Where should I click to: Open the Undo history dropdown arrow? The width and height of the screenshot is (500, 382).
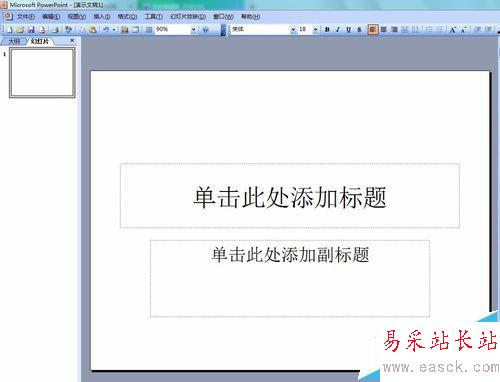pyautogui.click(x=114, y=30)
